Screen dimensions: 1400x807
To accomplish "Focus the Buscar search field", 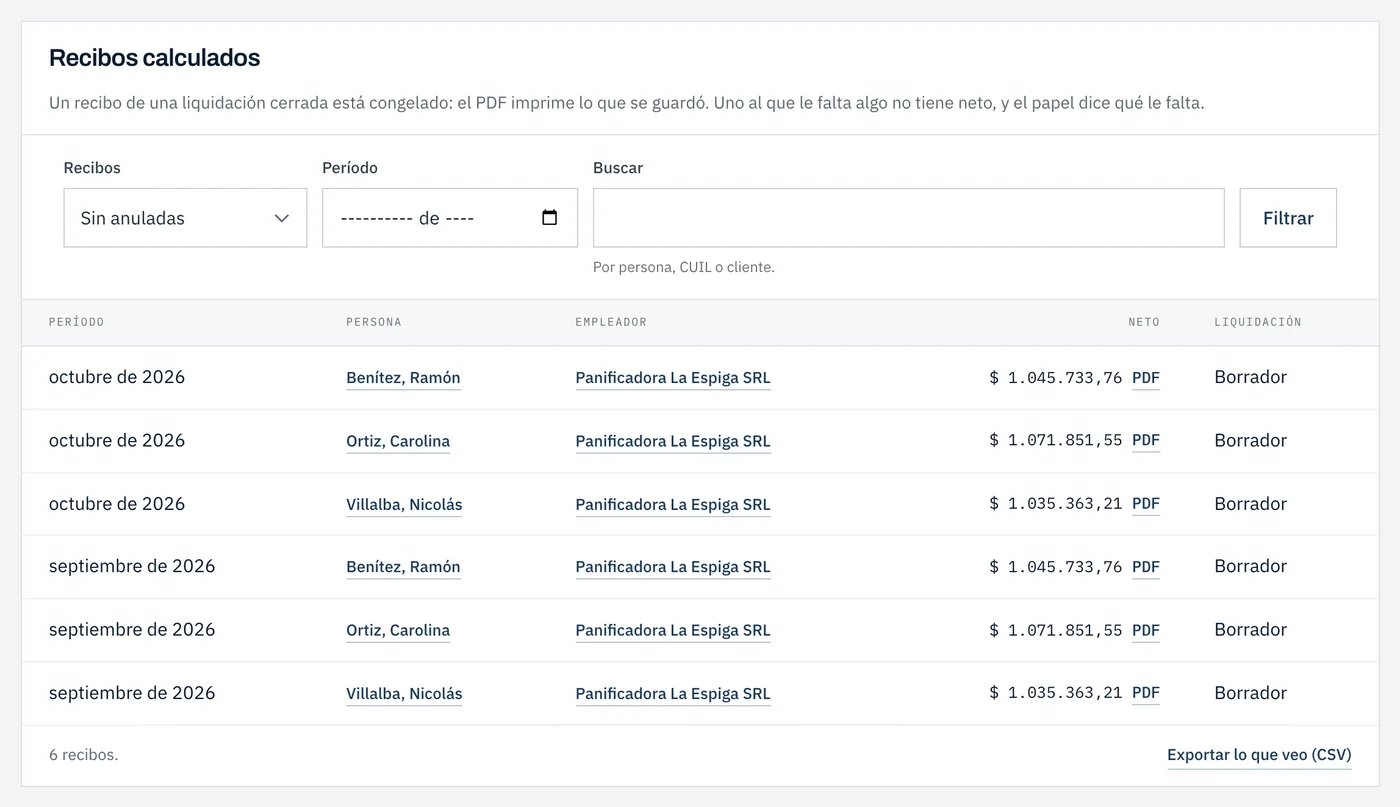I will 908,218.
